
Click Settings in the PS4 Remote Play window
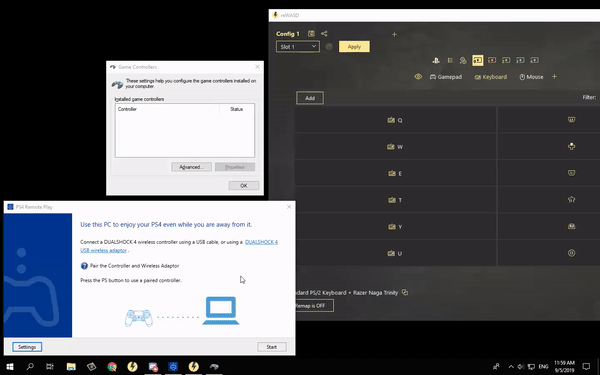point(27,347)
